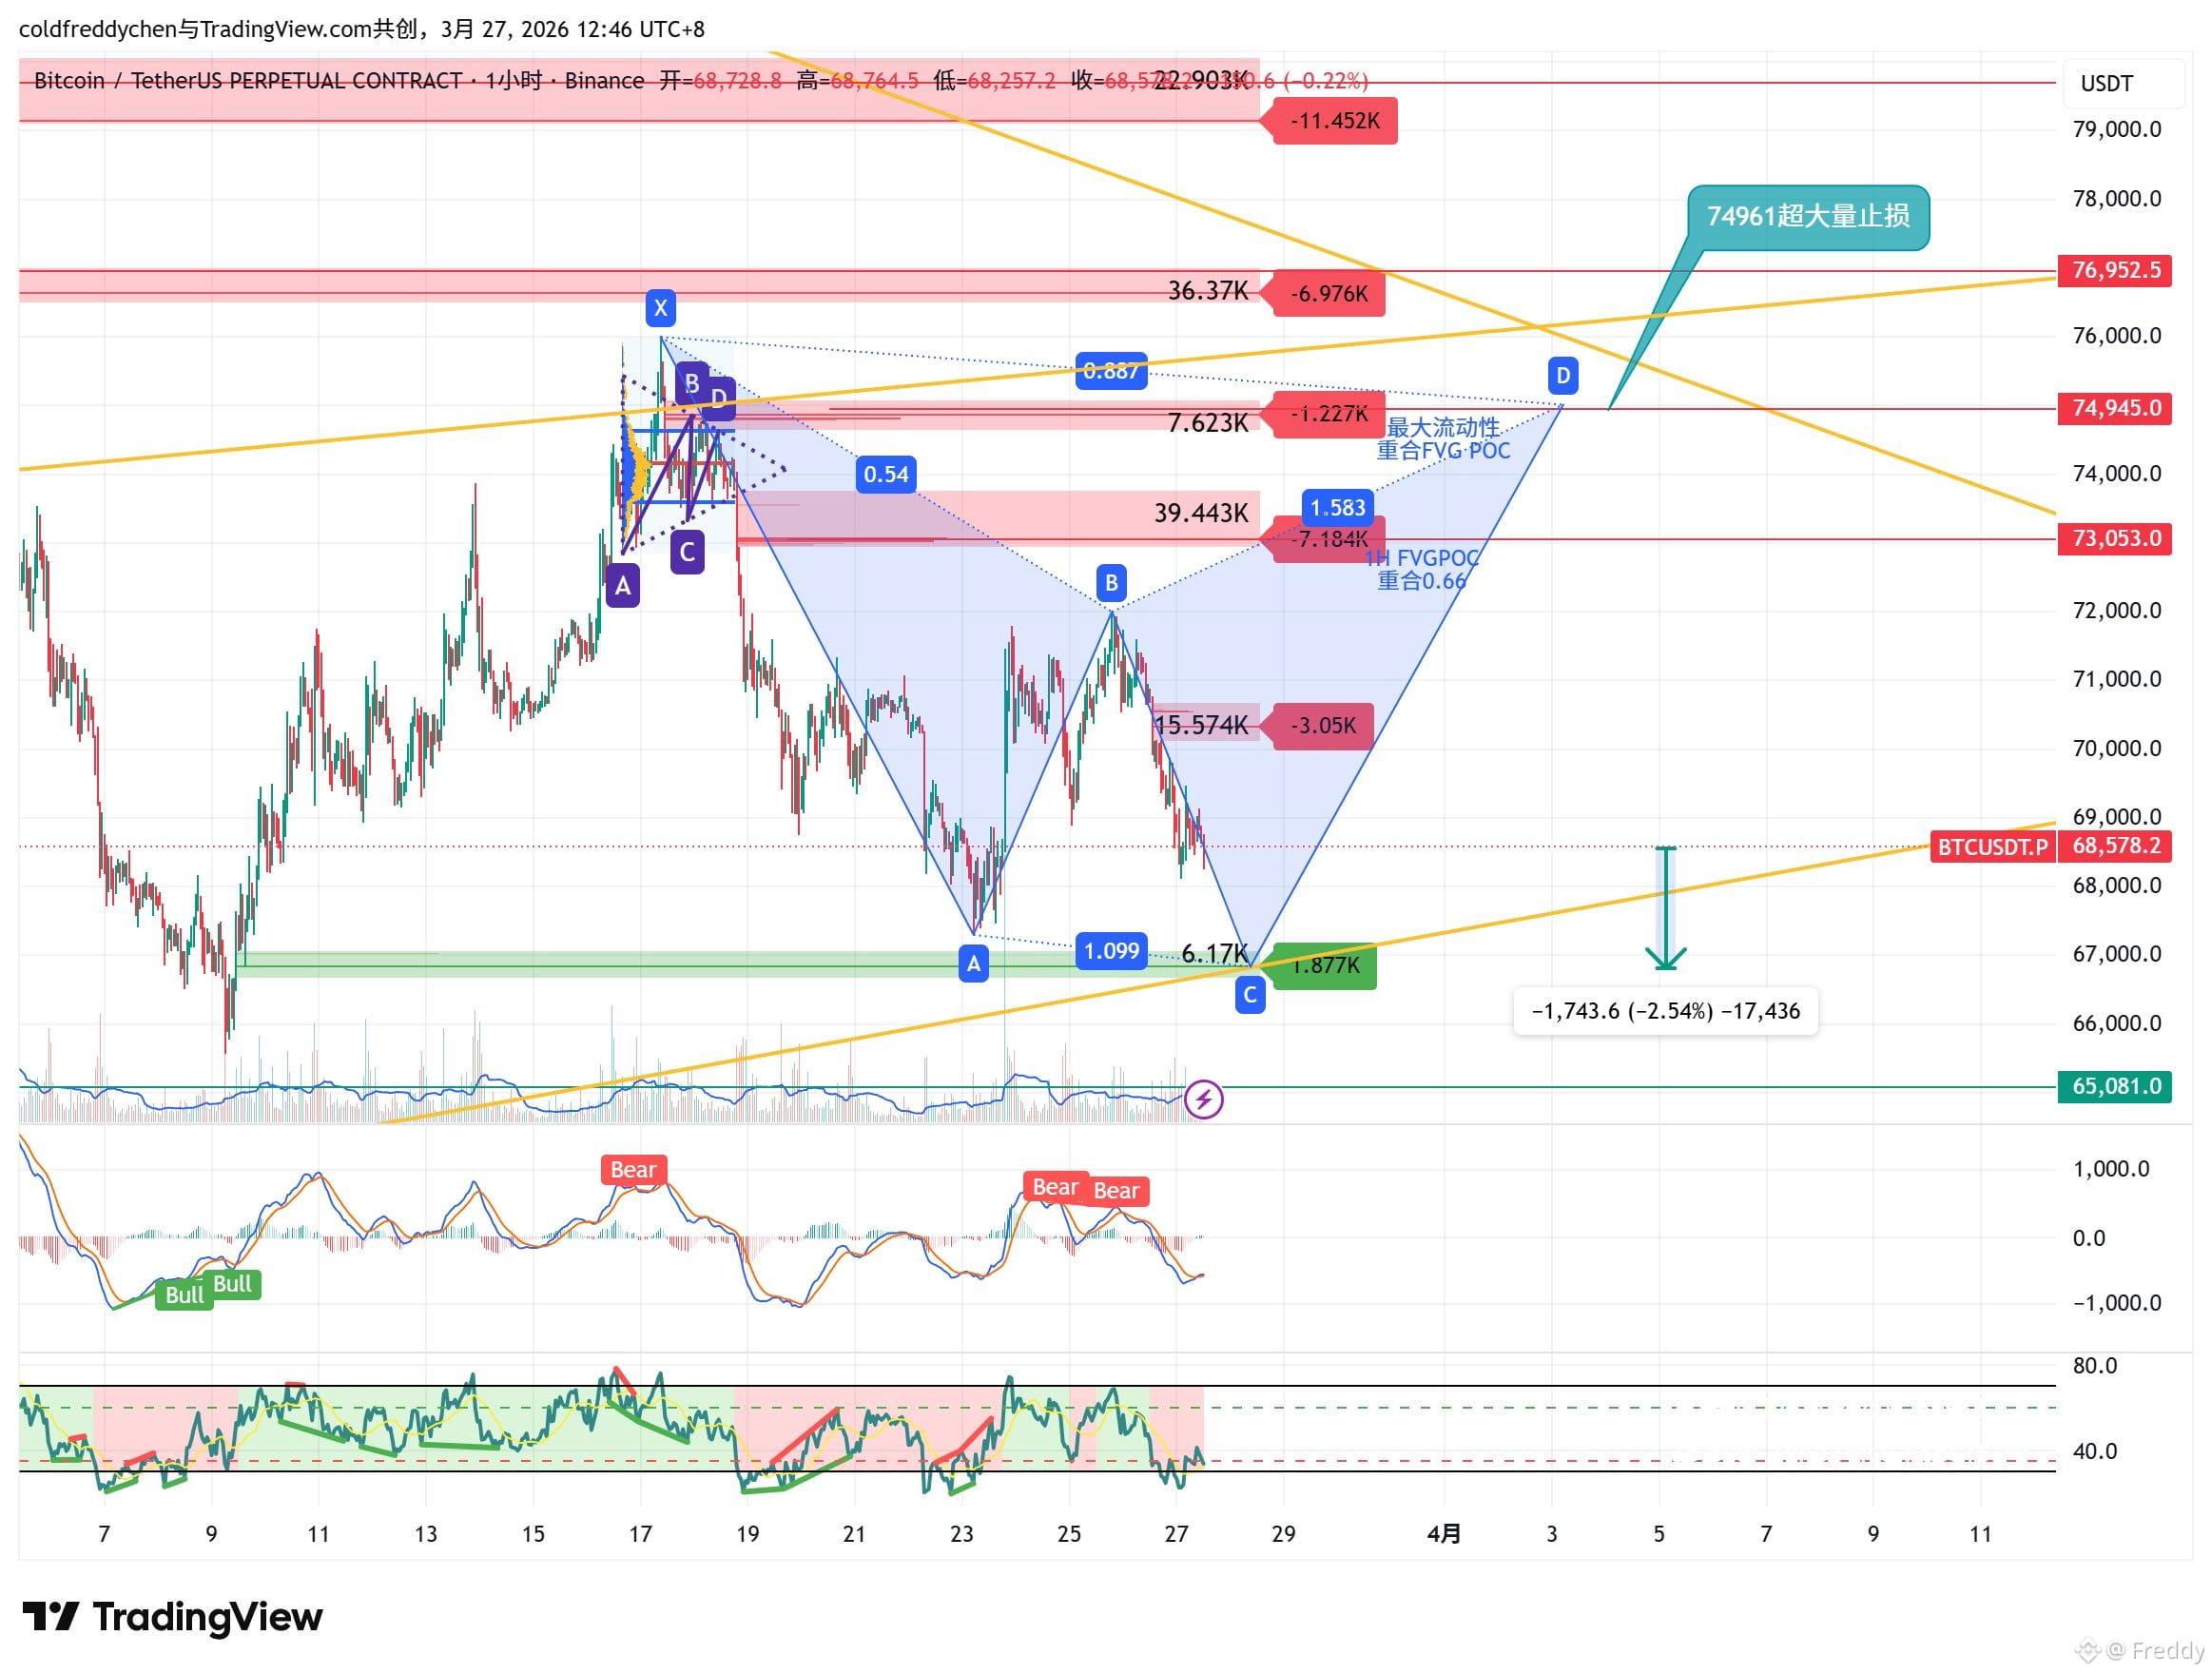Click the Bitcoin / TetherUS PERPETUAL CONTRACT title

[x=248, y=80]
